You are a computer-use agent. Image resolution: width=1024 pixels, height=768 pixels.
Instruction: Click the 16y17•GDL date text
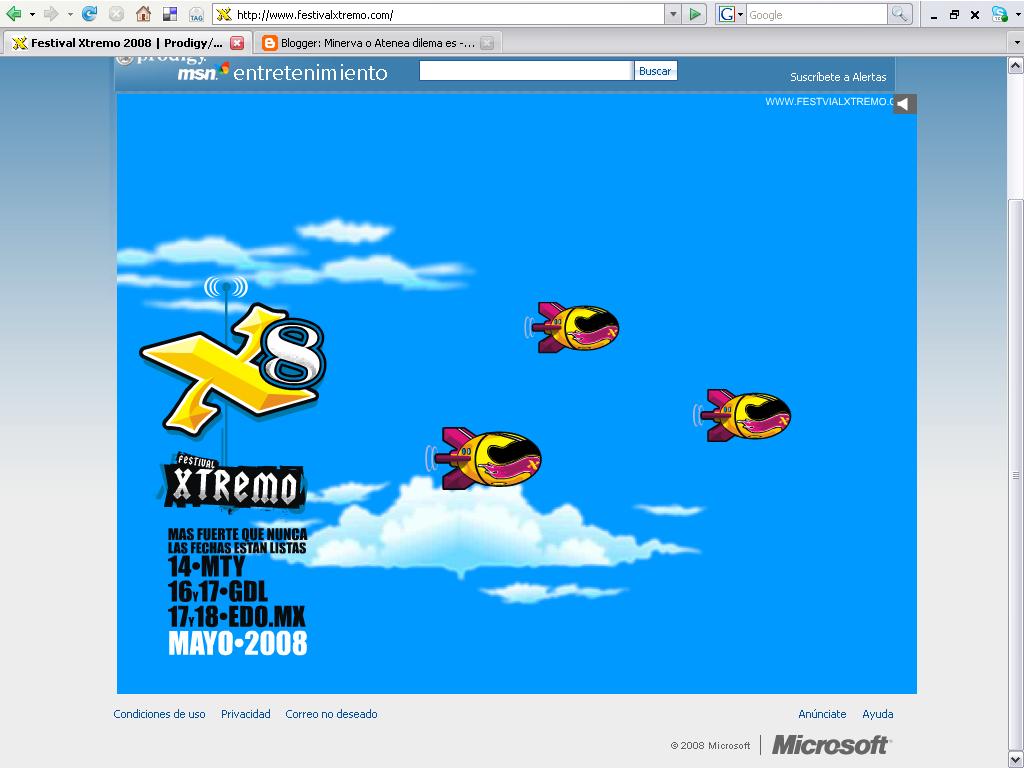click(x=218, y=592)
